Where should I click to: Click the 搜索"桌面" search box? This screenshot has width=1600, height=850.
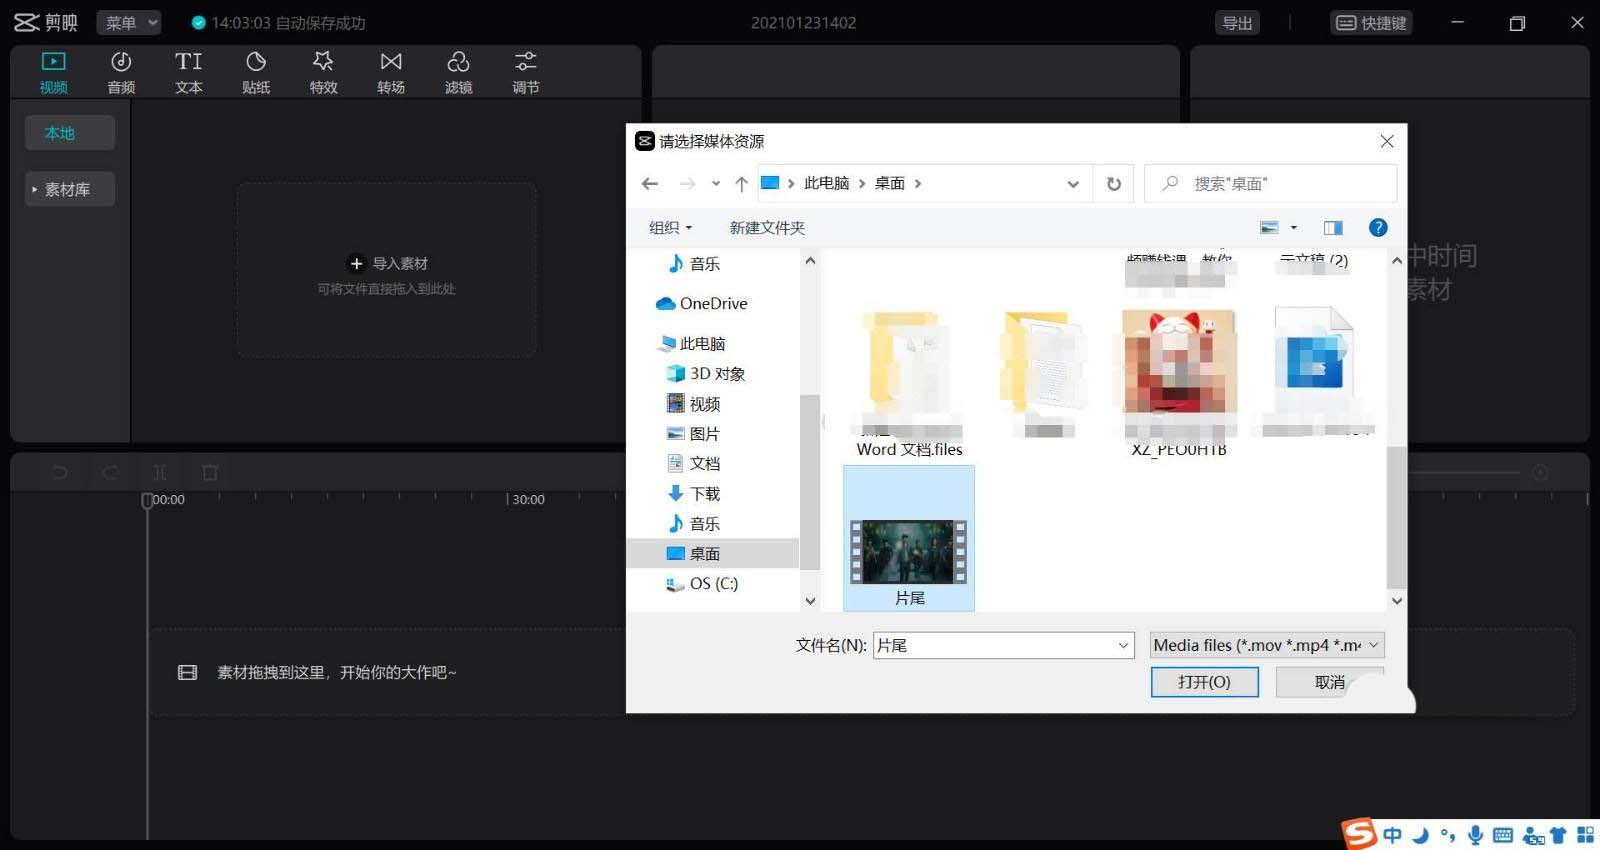[1270, 184]
